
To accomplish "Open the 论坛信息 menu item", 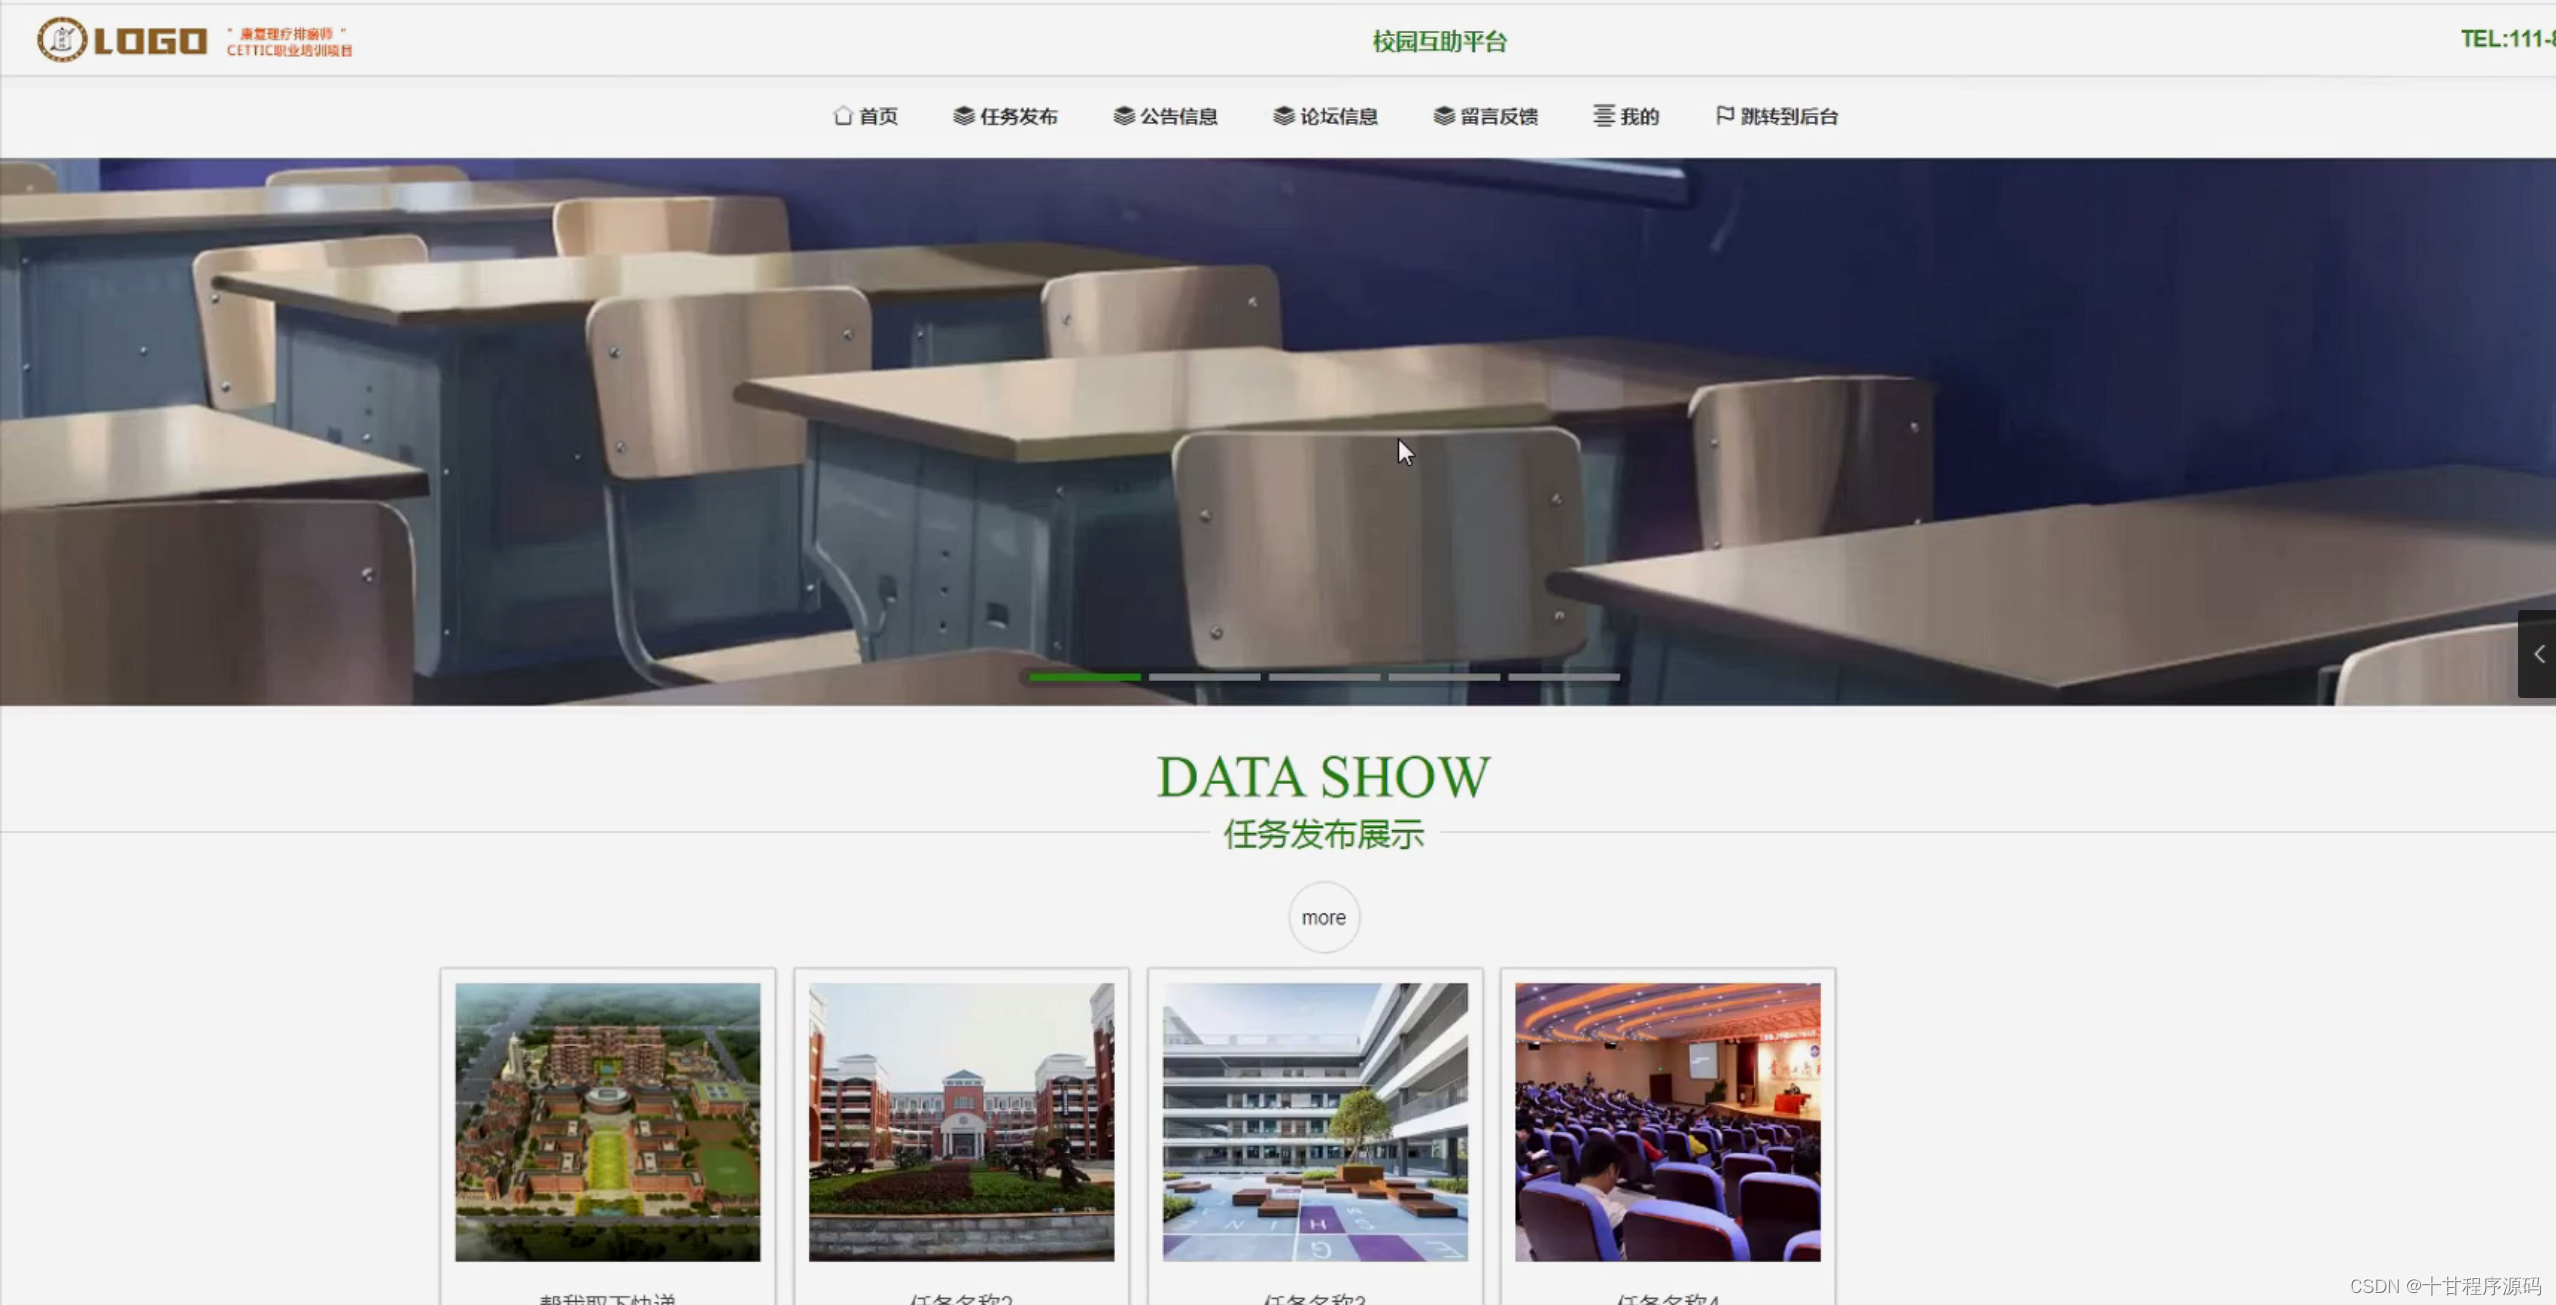I will click(x=1338, y=117).
